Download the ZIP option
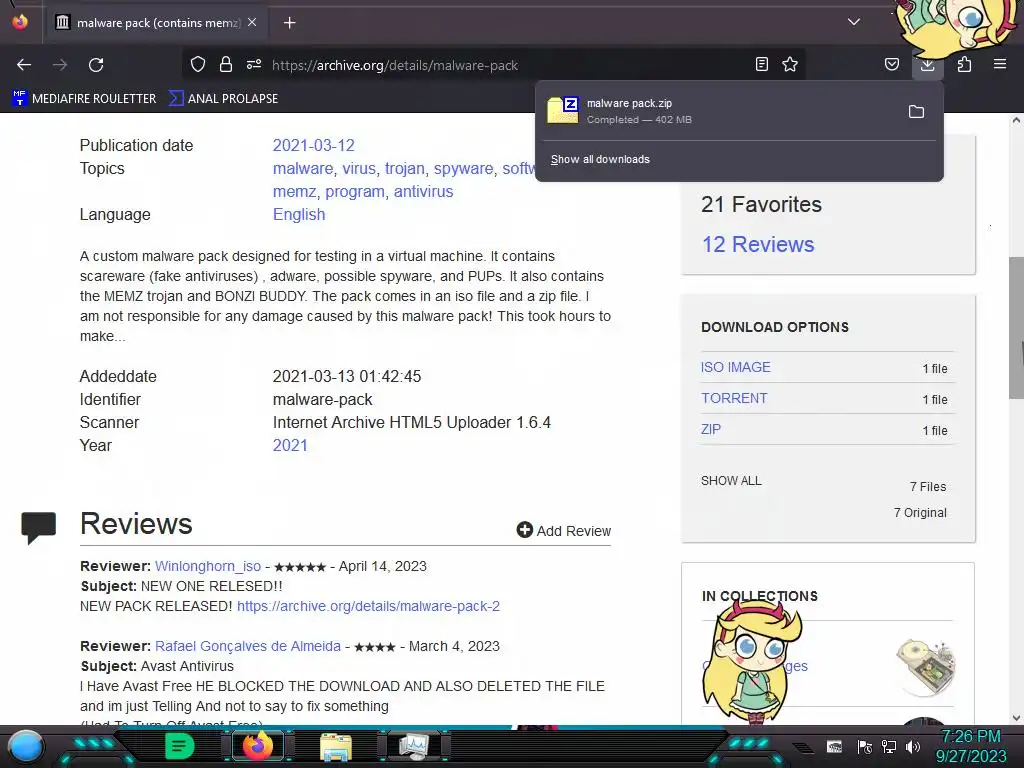Viewport: 1024px width, 768px height. point(711,429)
